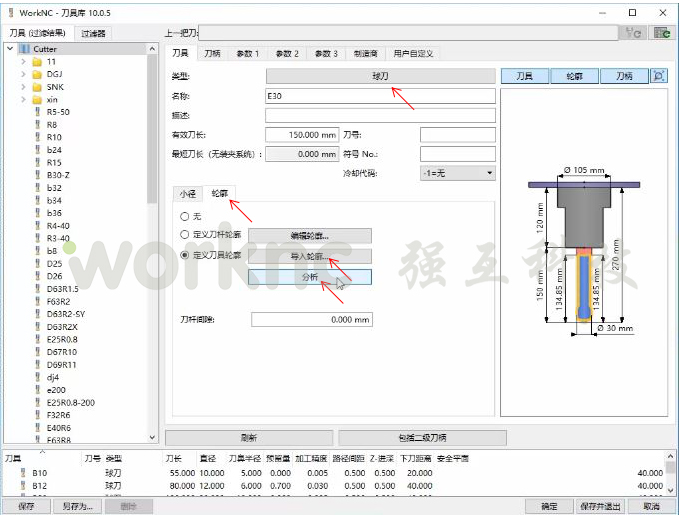This screenshot has width=681, height=516.
Task: Select 定义刀具轮廓 radio option
Action: point(185,255)
